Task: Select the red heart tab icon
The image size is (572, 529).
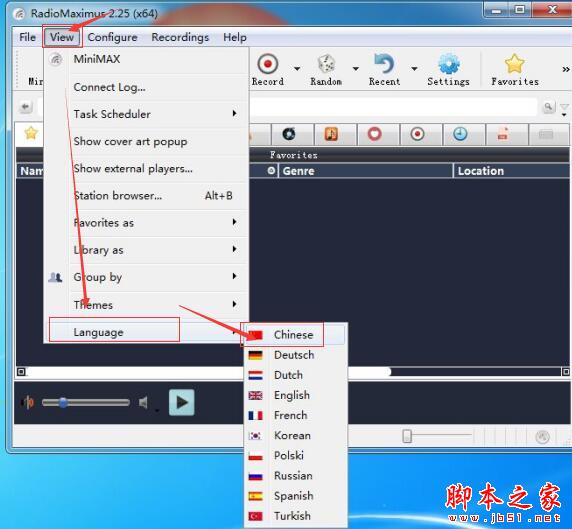Action: (x=375, y=134)
